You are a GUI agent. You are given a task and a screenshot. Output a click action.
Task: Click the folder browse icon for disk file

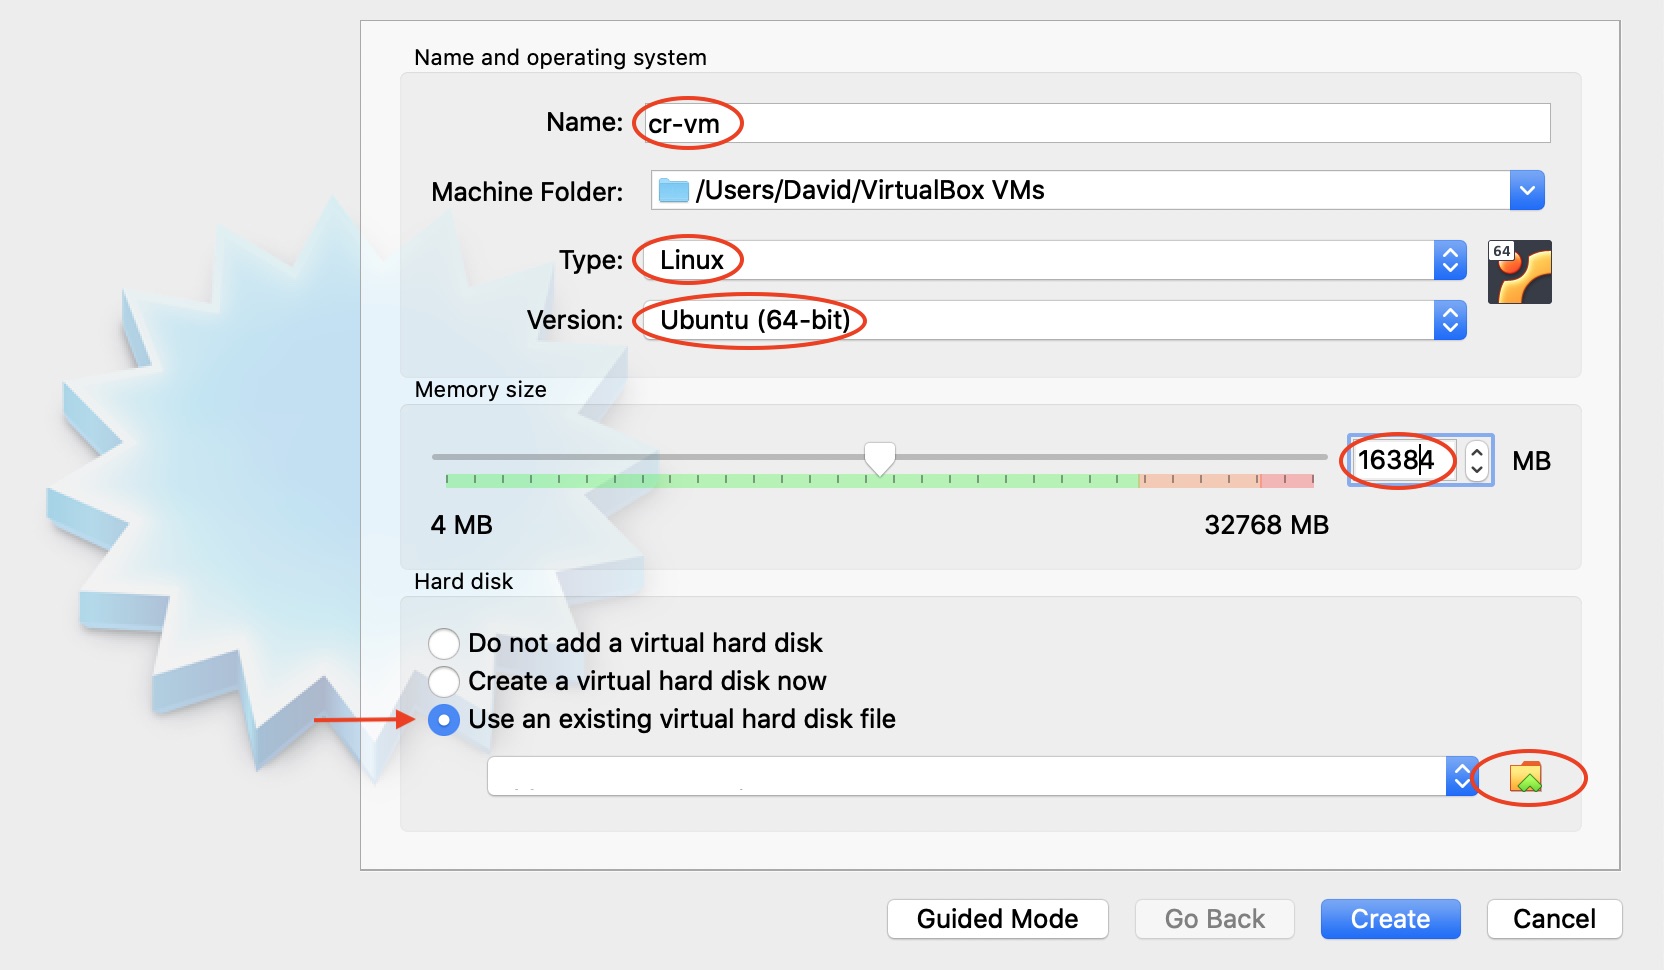(x=1526, y=777)
